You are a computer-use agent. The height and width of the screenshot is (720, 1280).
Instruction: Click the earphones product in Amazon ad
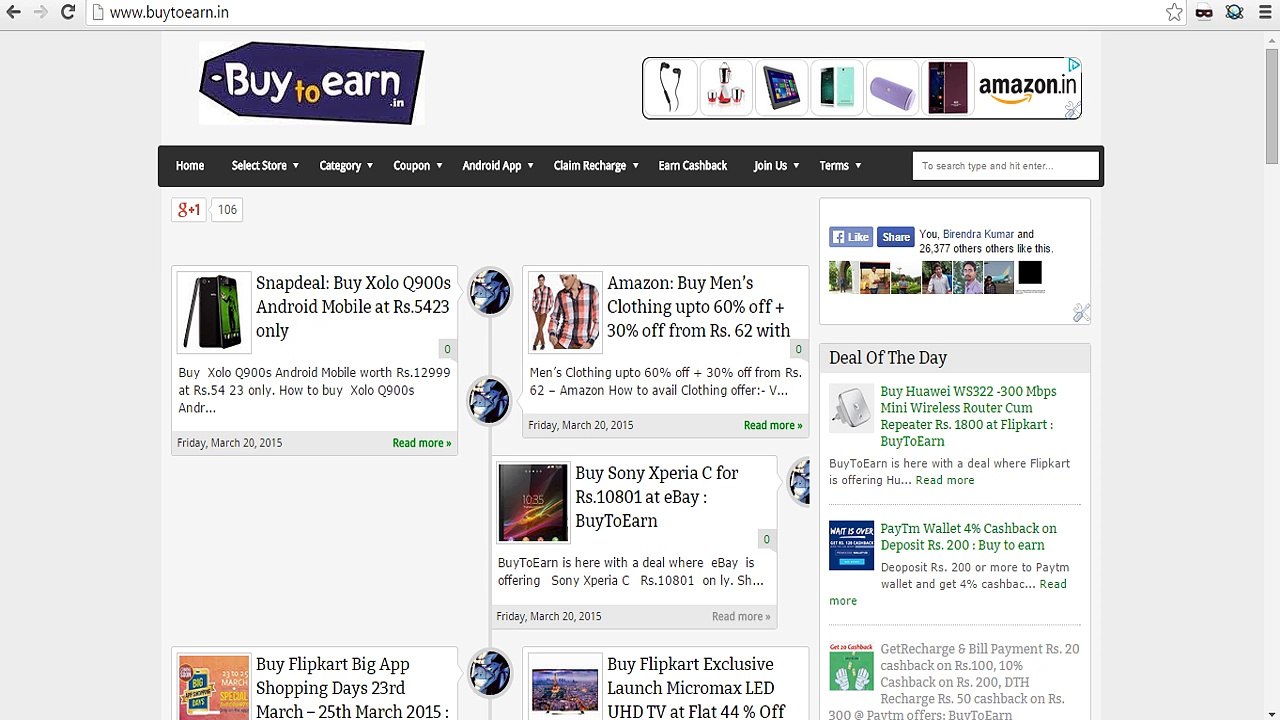pyautogui.click(x=670, y=87)
